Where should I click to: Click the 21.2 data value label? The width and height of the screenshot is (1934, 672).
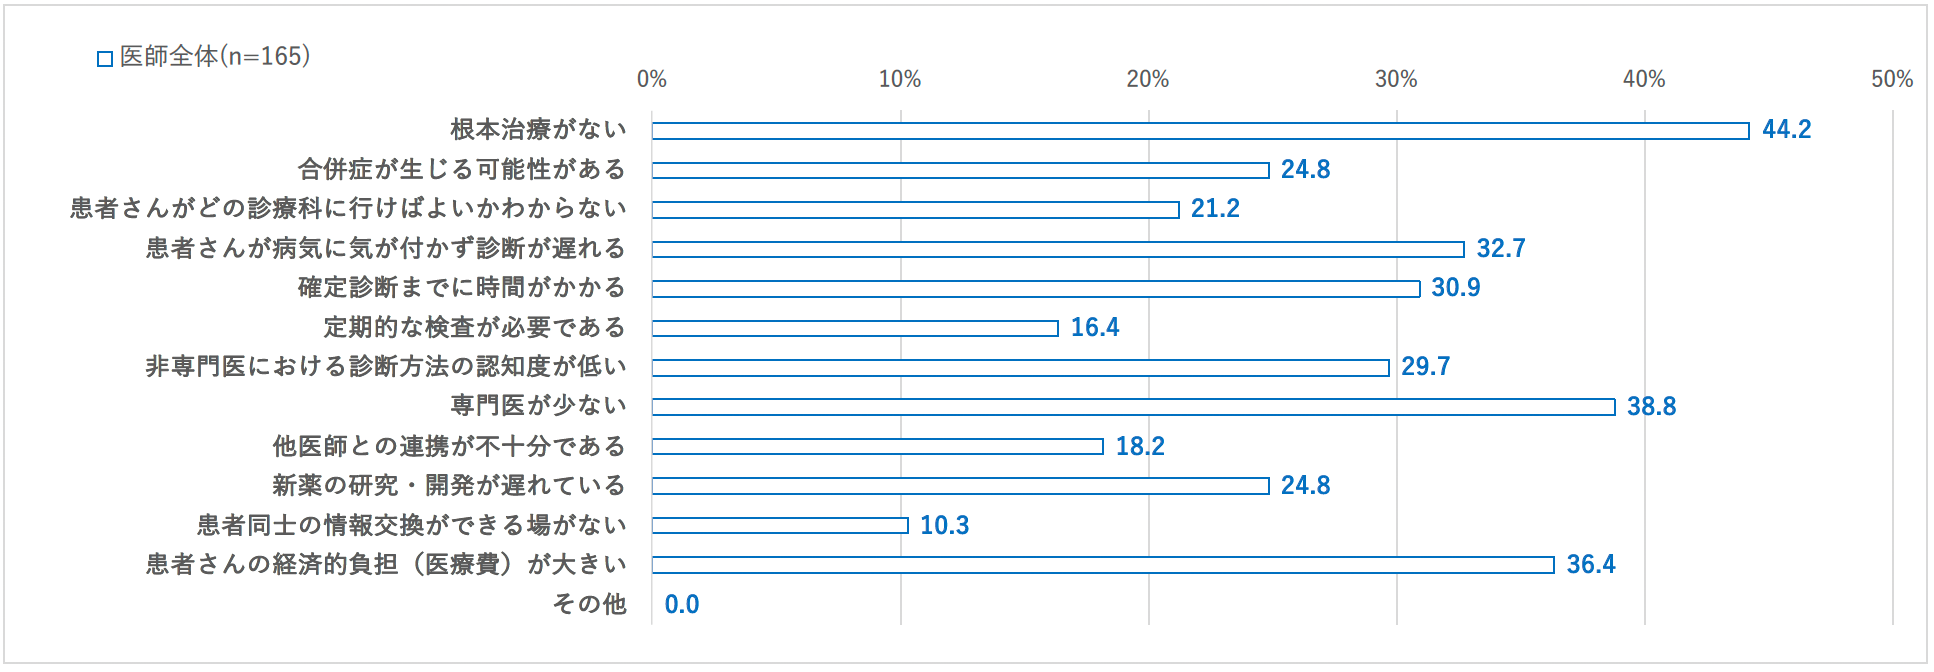coord(1215,209)
